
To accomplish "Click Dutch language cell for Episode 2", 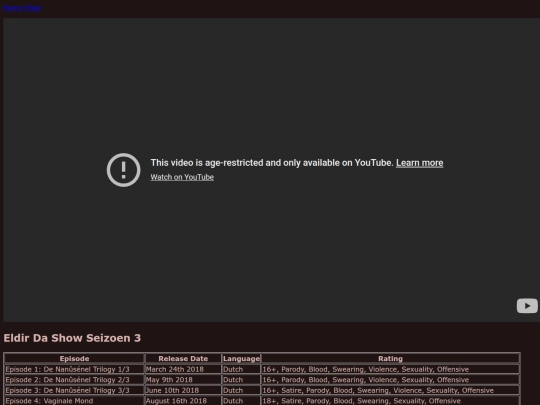I will (x=241, y=380).
